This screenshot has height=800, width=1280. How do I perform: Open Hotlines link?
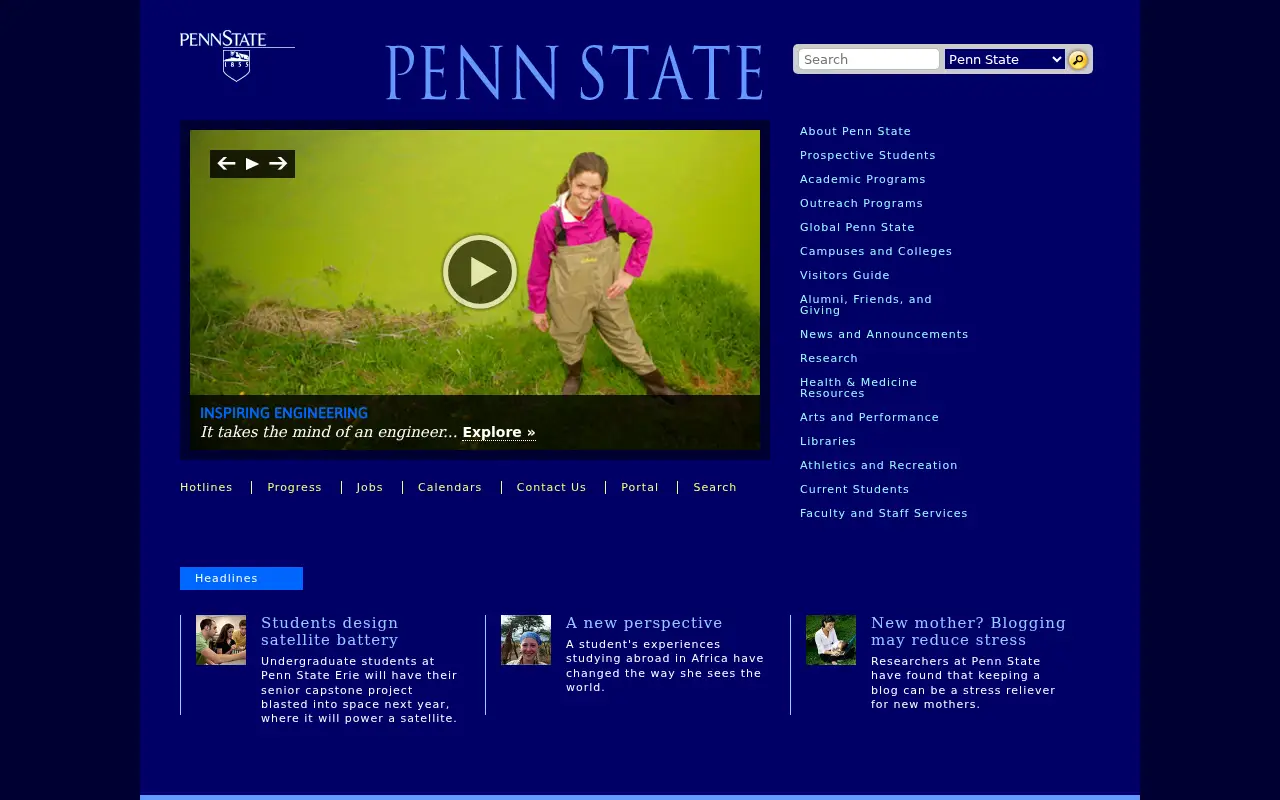(x=206, y=488)
